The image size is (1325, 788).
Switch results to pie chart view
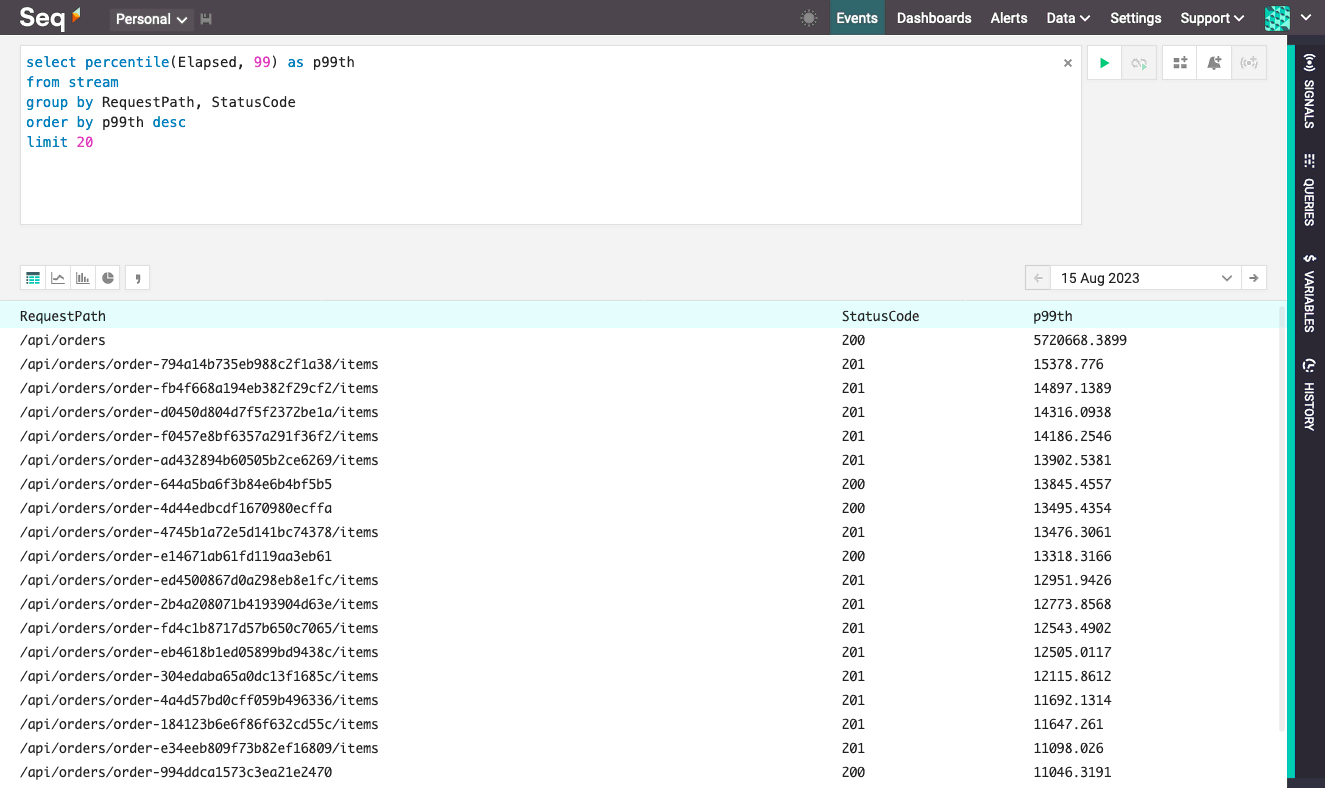tap(108, 278)
